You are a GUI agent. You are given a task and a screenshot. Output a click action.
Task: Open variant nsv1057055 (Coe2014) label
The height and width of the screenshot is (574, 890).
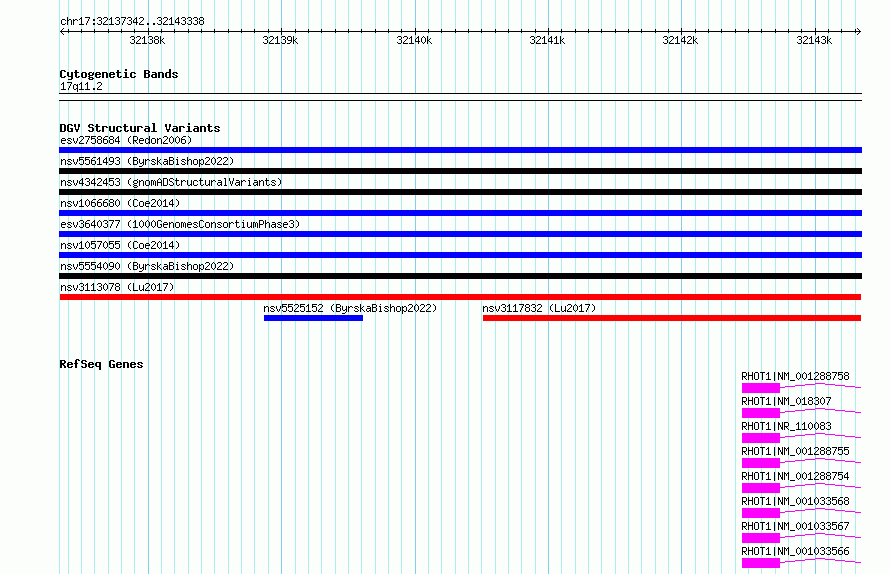[120, 245]
